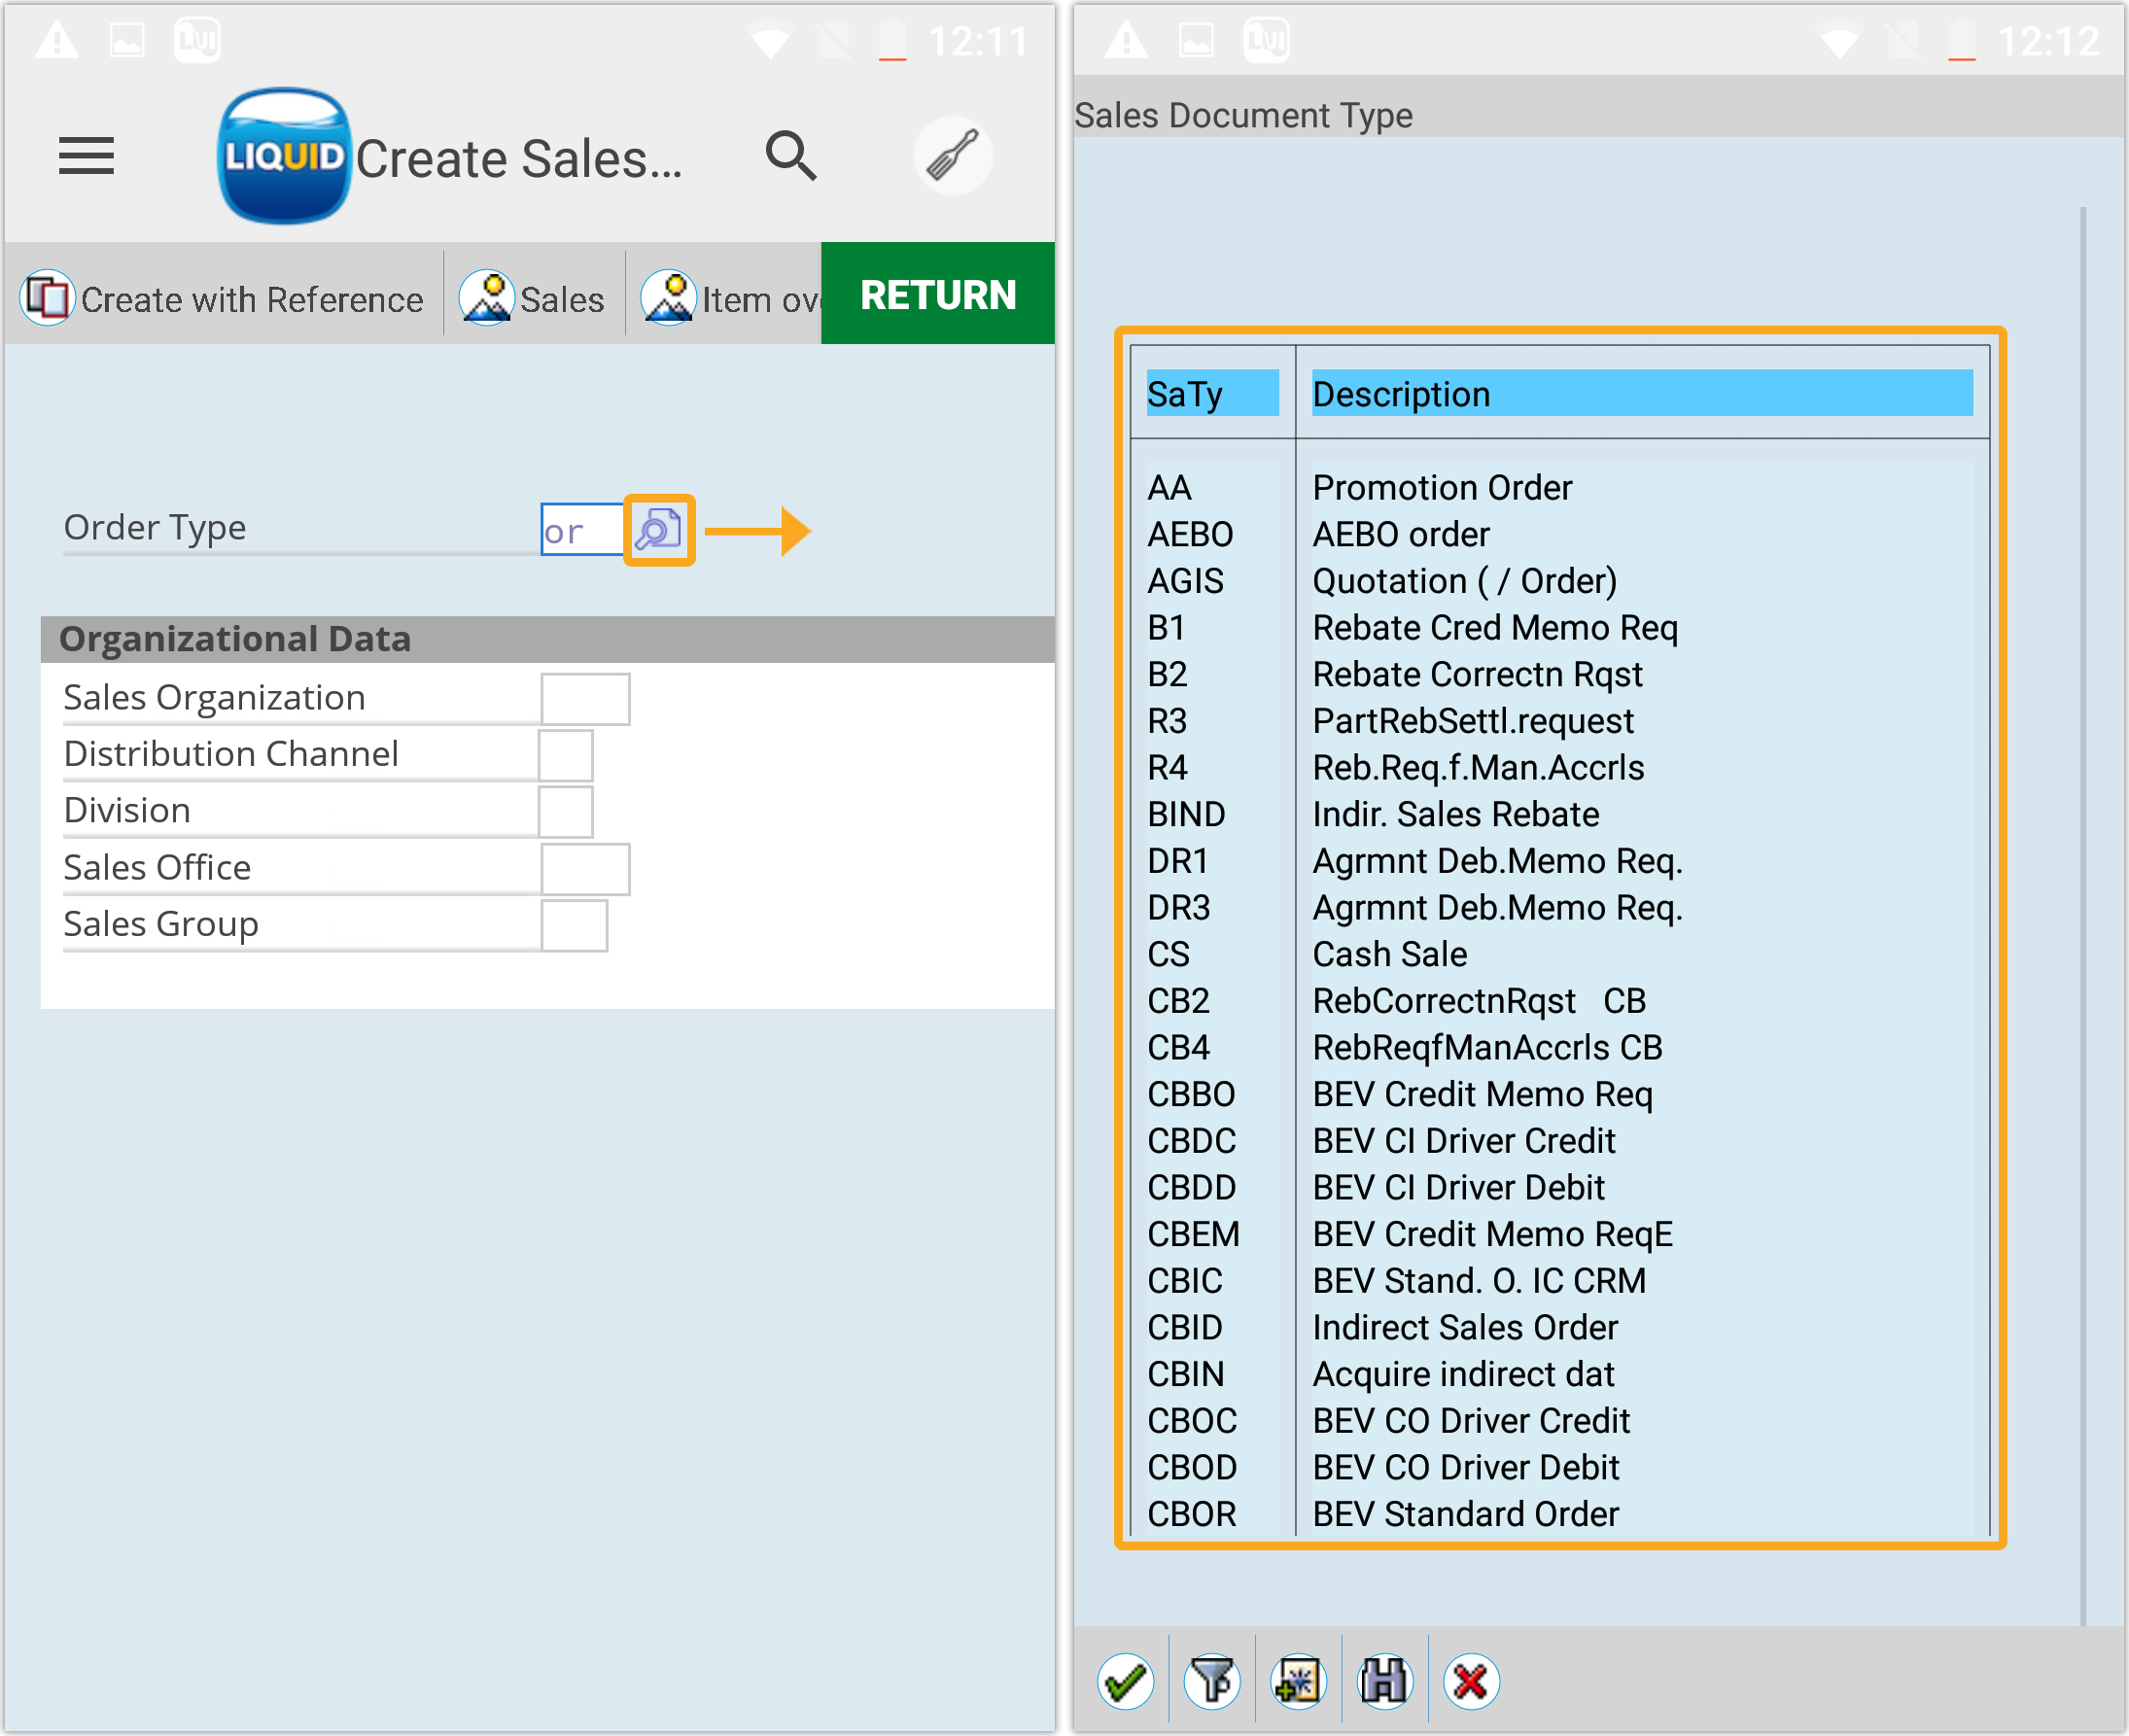This screenshot has width=2129, height=1736.
Task: Open the hamburger navigation menu
Action: pyautogui.click(x=86, y=156)
